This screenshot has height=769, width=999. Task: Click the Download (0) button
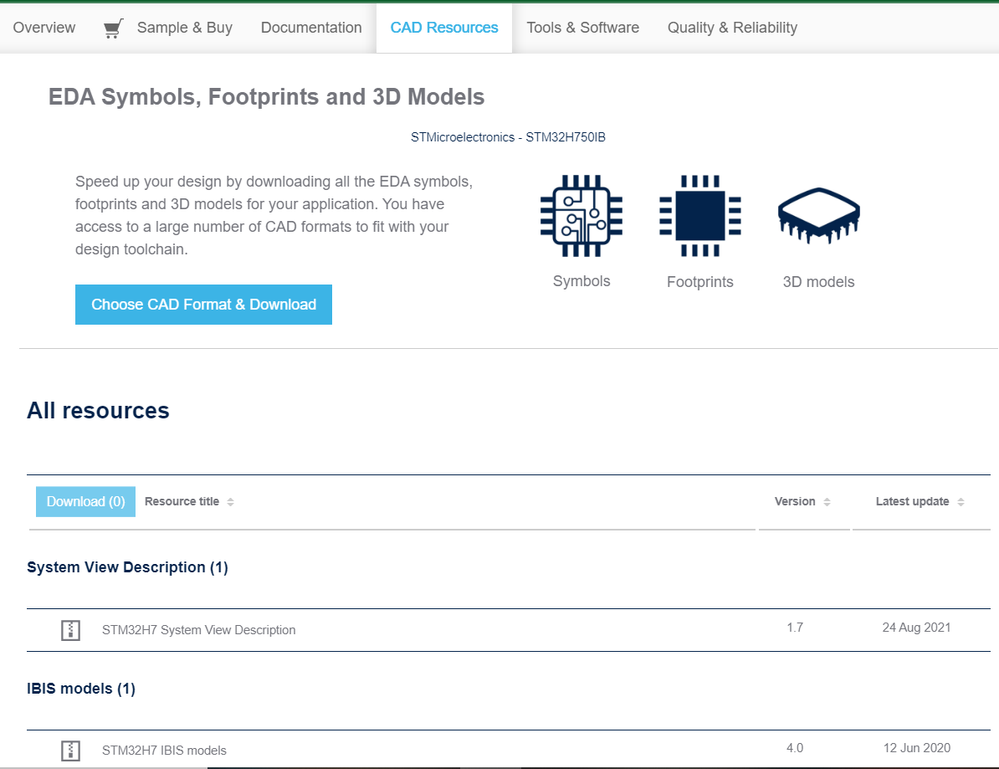(85, 501)
